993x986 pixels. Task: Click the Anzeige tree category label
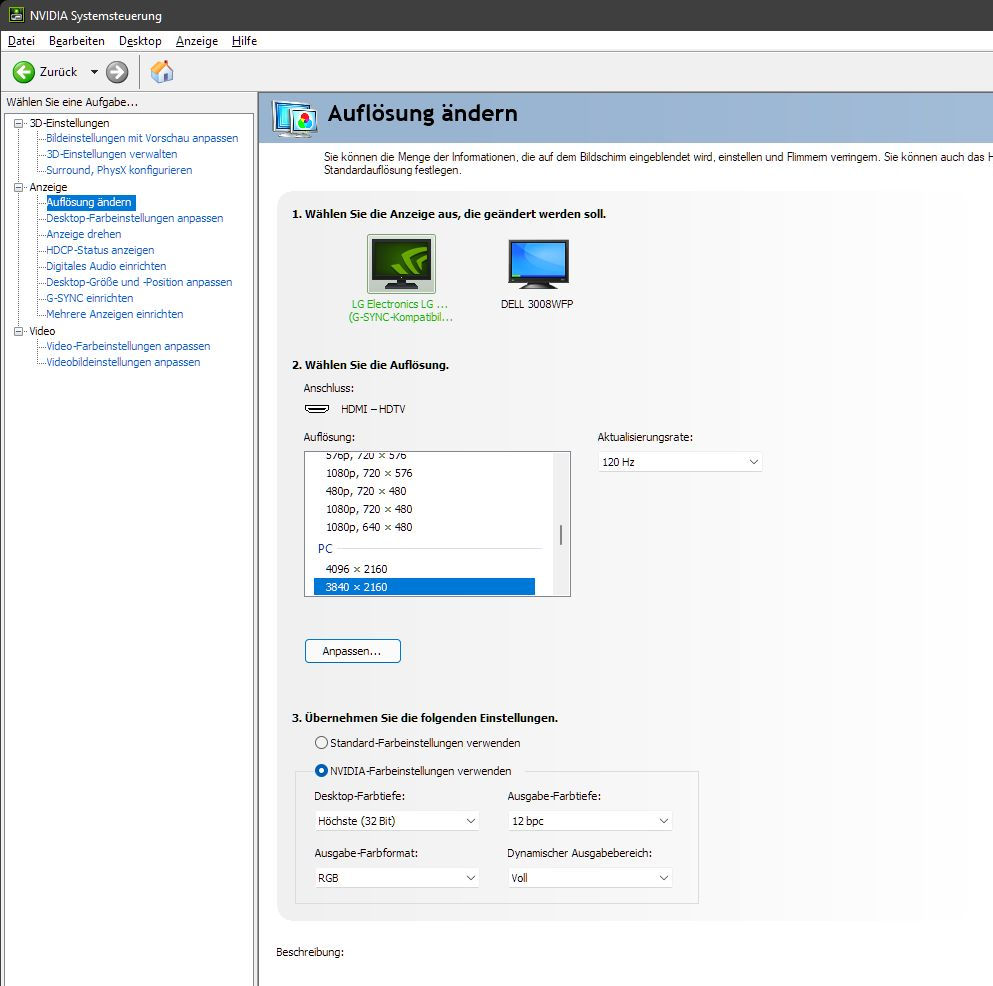click(x=48, y=187)
